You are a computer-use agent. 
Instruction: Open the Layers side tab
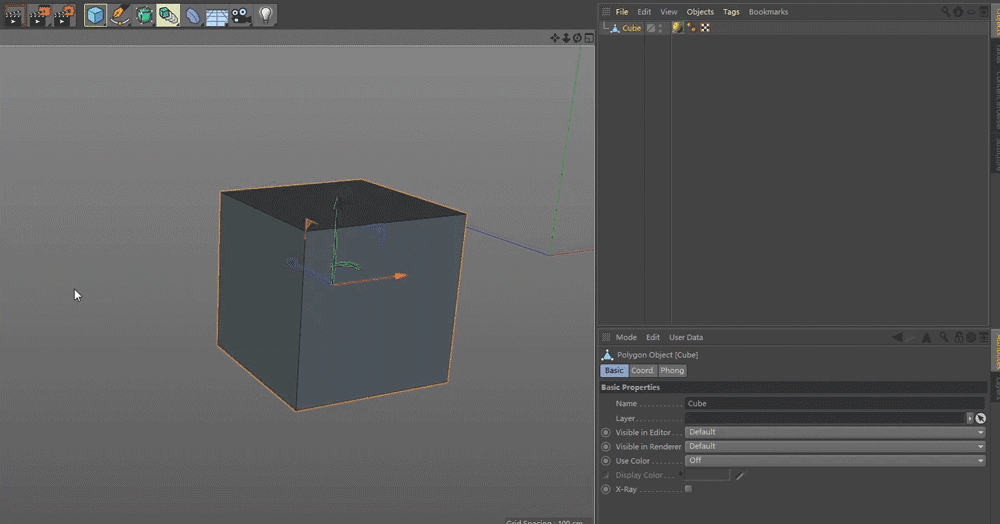coord(995,388)
